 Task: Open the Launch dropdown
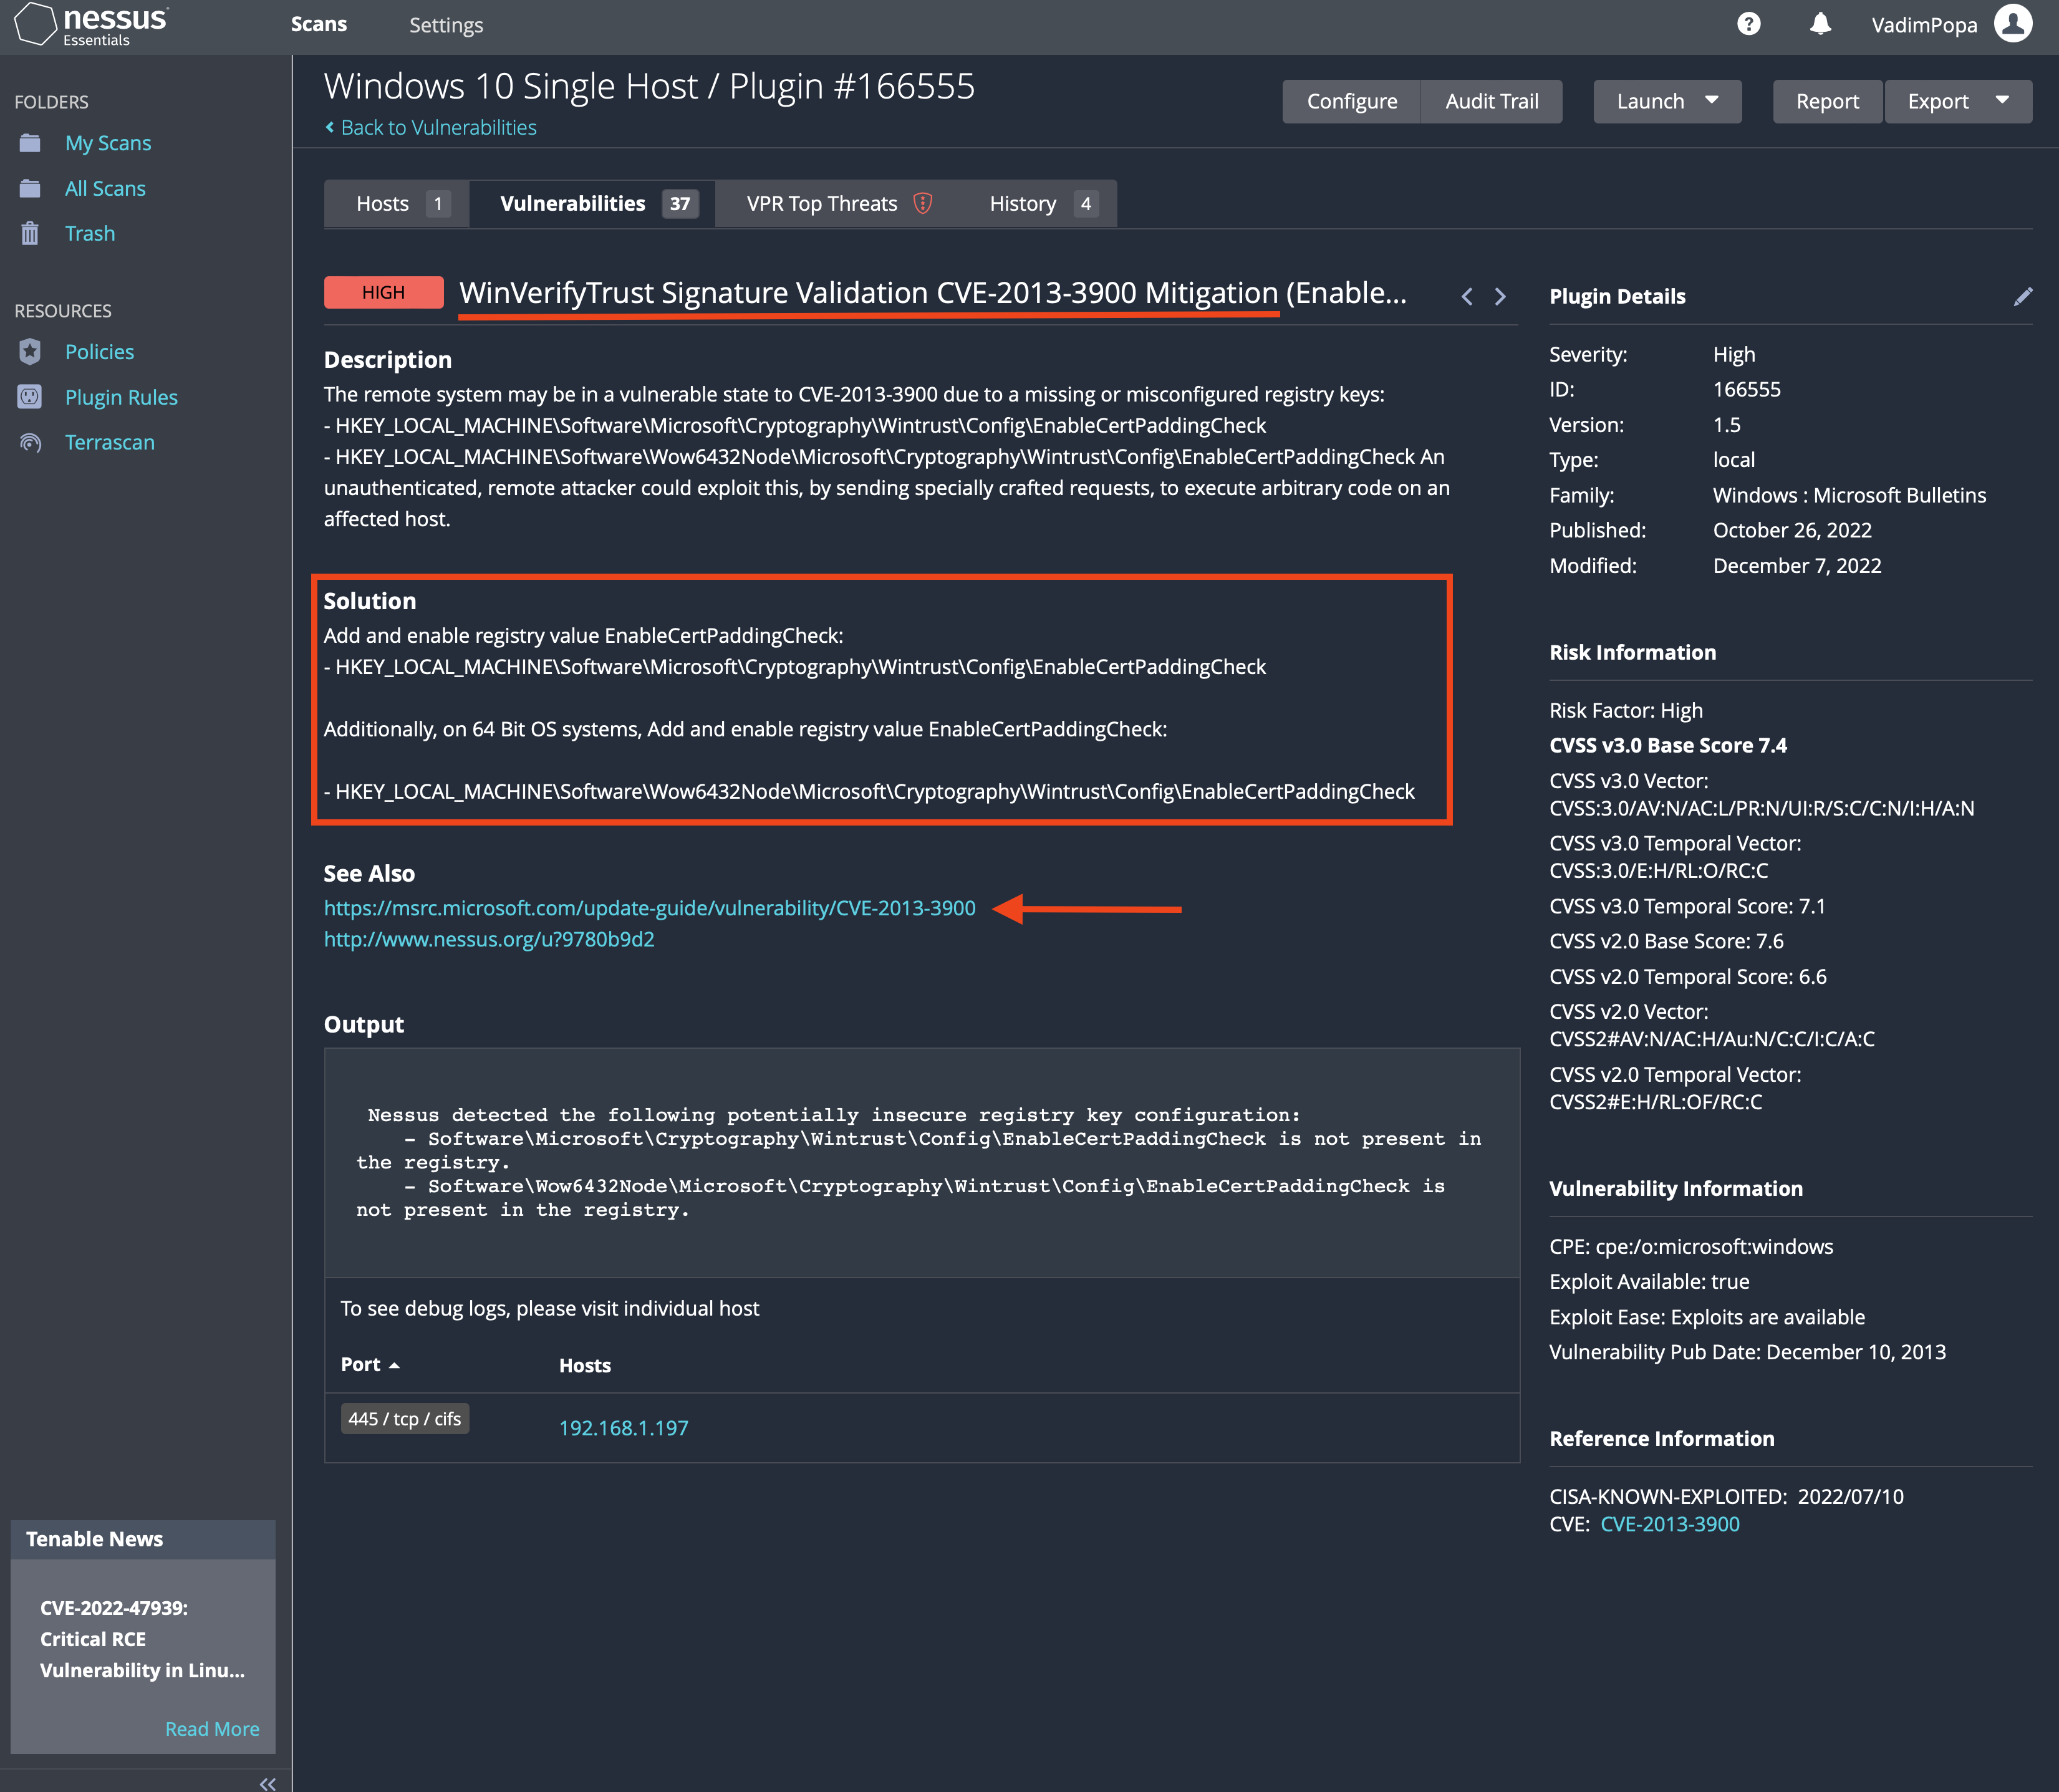(1666, 101)
